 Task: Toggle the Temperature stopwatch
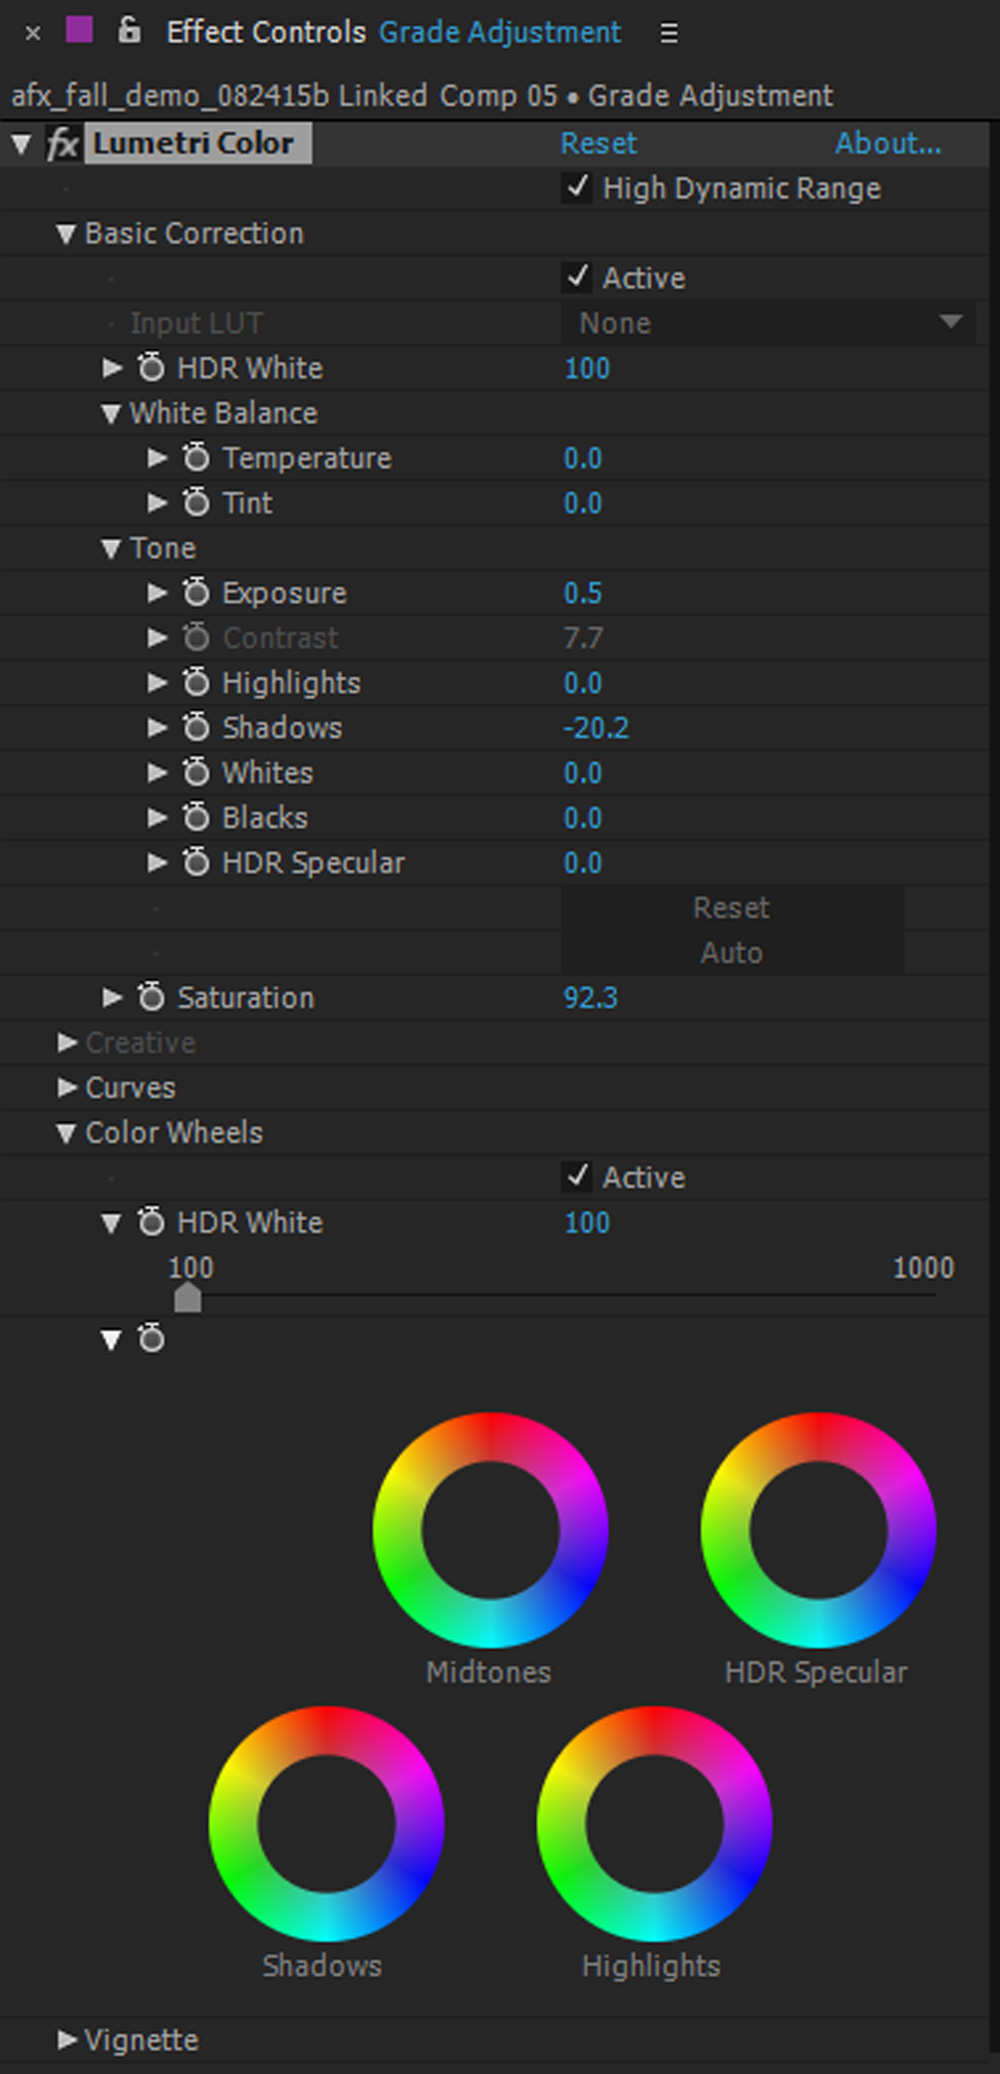pos(196,457)
